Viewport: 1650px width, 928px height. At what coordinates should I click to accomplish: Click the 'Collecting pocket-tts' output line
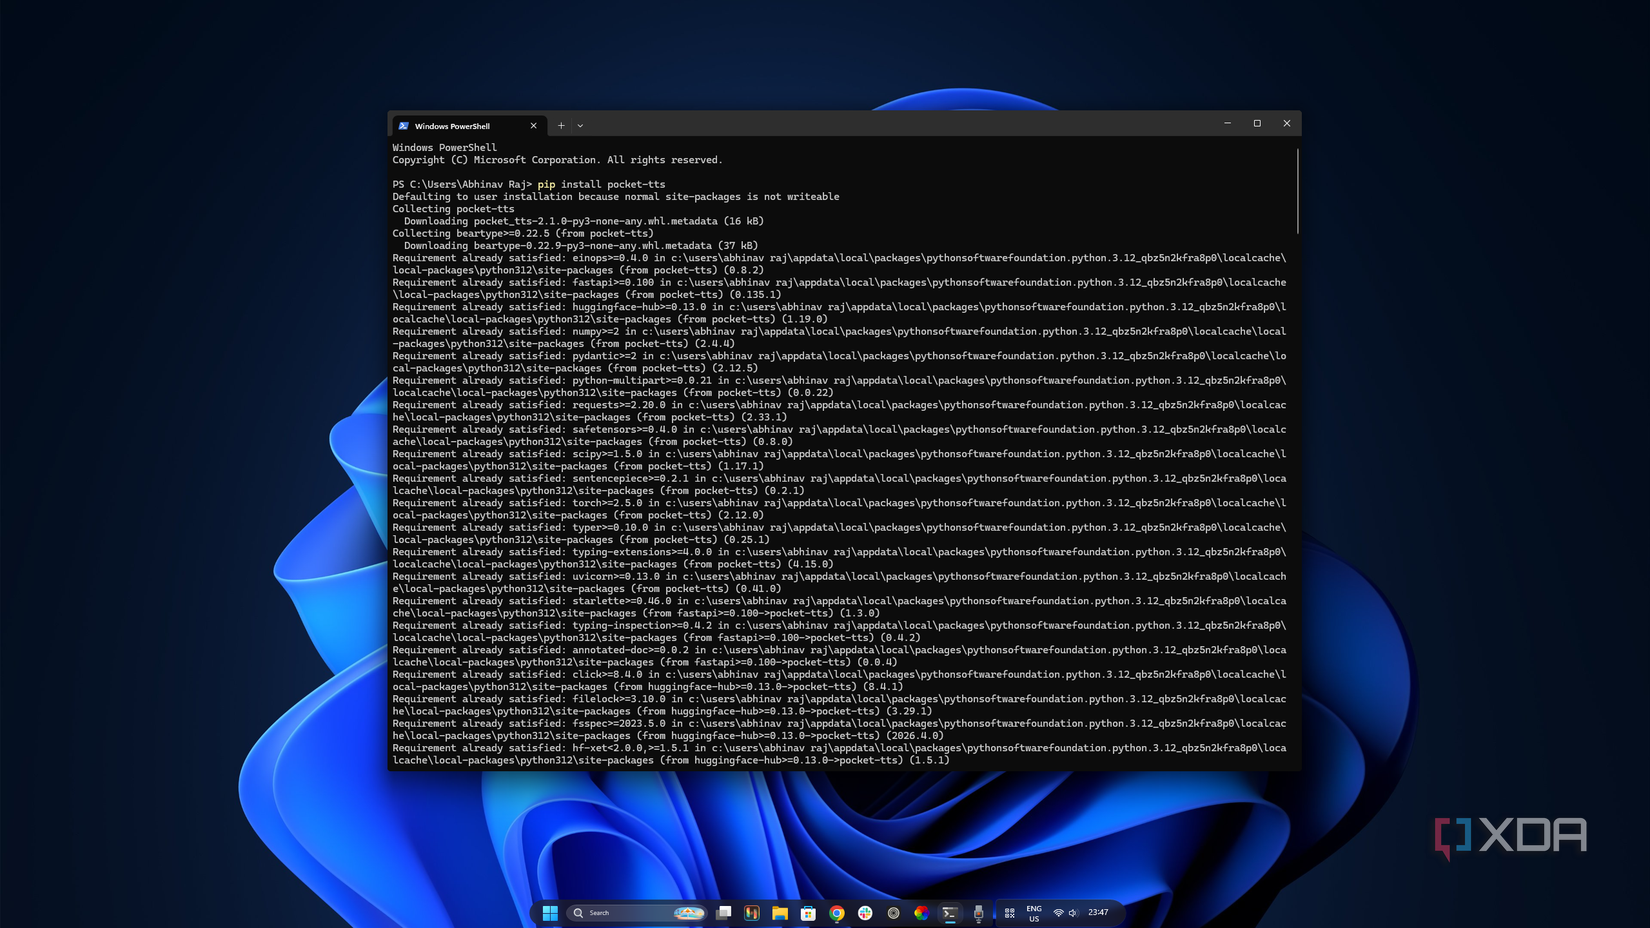tap(453, 209)
